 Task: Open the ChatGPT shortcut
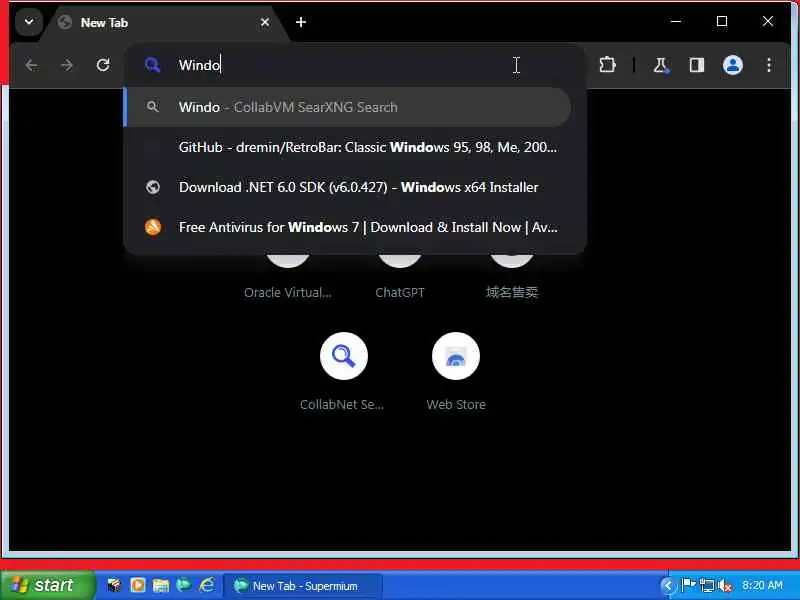(x=400, y=276)
